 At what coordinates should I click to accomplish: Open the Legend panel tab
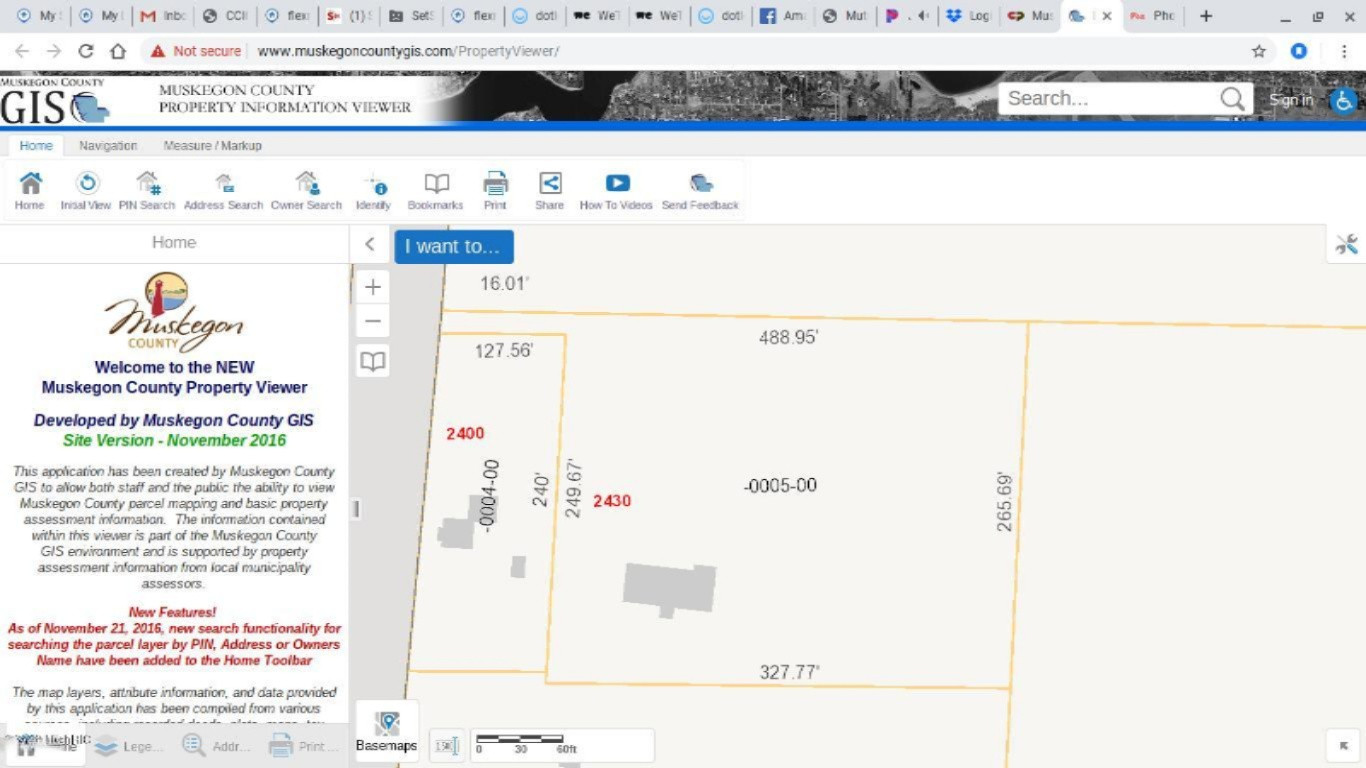coord(129,746)
